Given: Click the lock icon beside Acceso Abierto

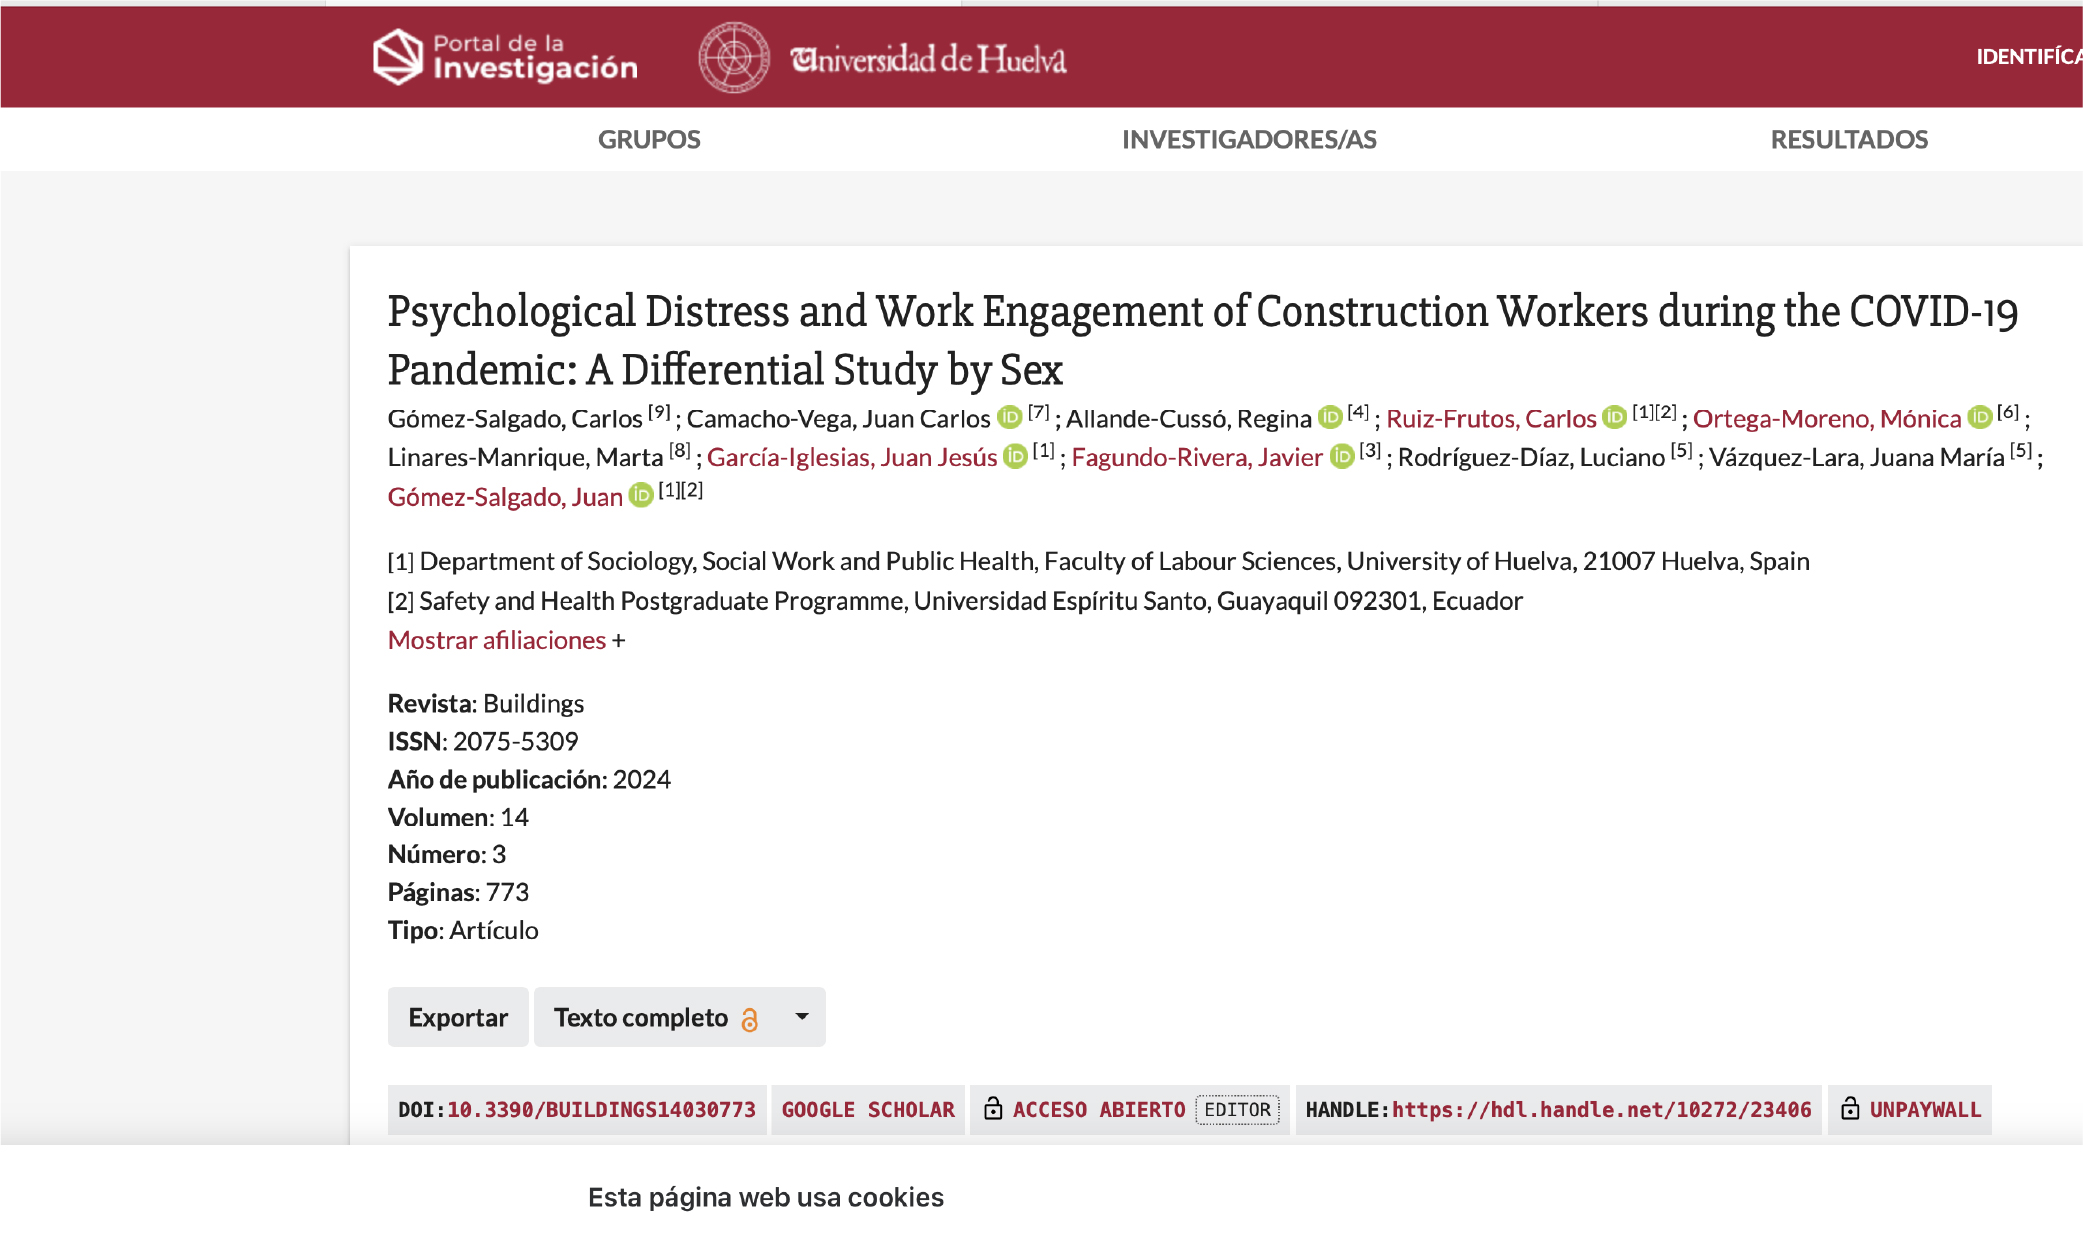Looking at the screenshot, I should (x=993, y=1108).
